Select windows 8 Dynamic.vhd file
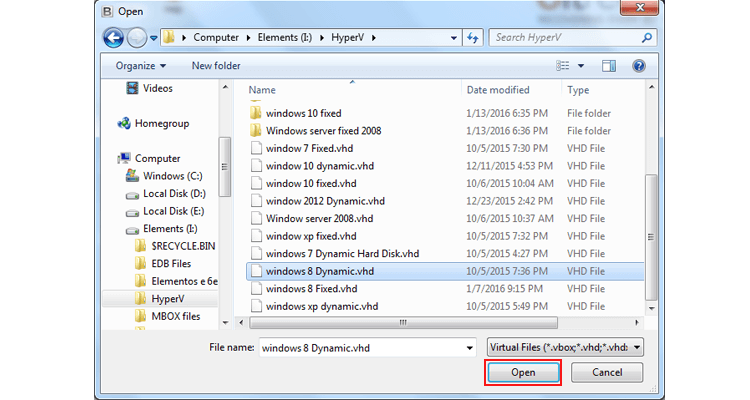The height and width of the screenshot is (400, 750). tap(320, 271)
